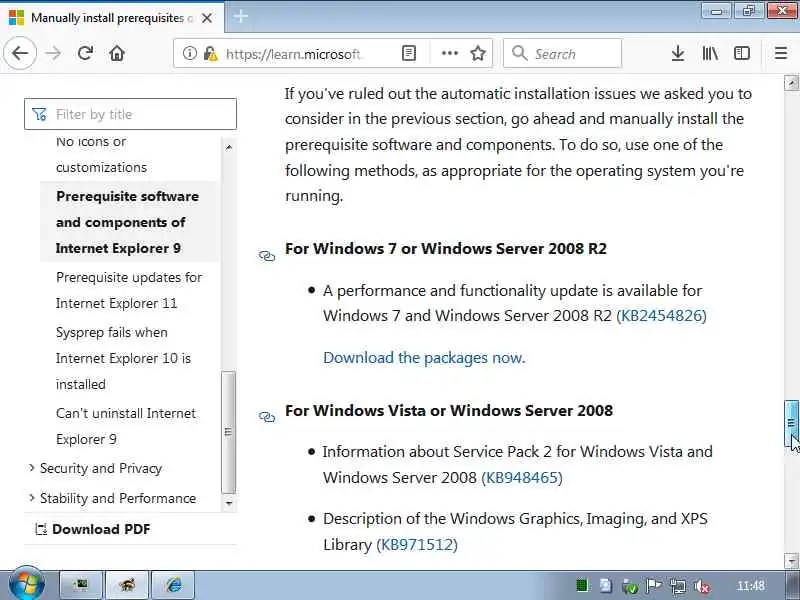Click the sidebar table-of-contents scrollbar thumb
The image size is (800, 600).
229,432
